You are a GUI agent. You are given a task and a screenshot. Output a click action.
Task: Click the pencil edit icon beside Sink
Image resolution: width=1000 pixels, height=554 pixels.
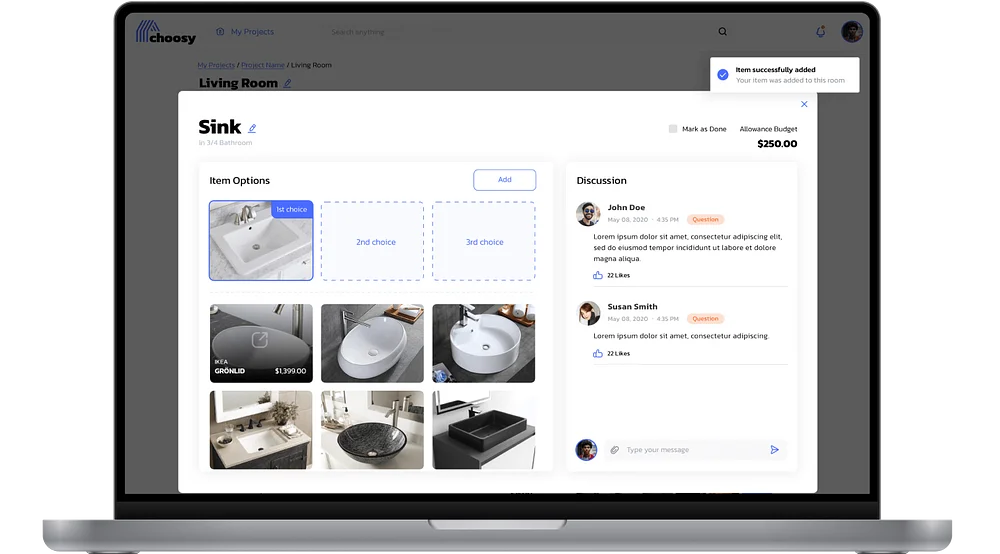tap(252, 128)
